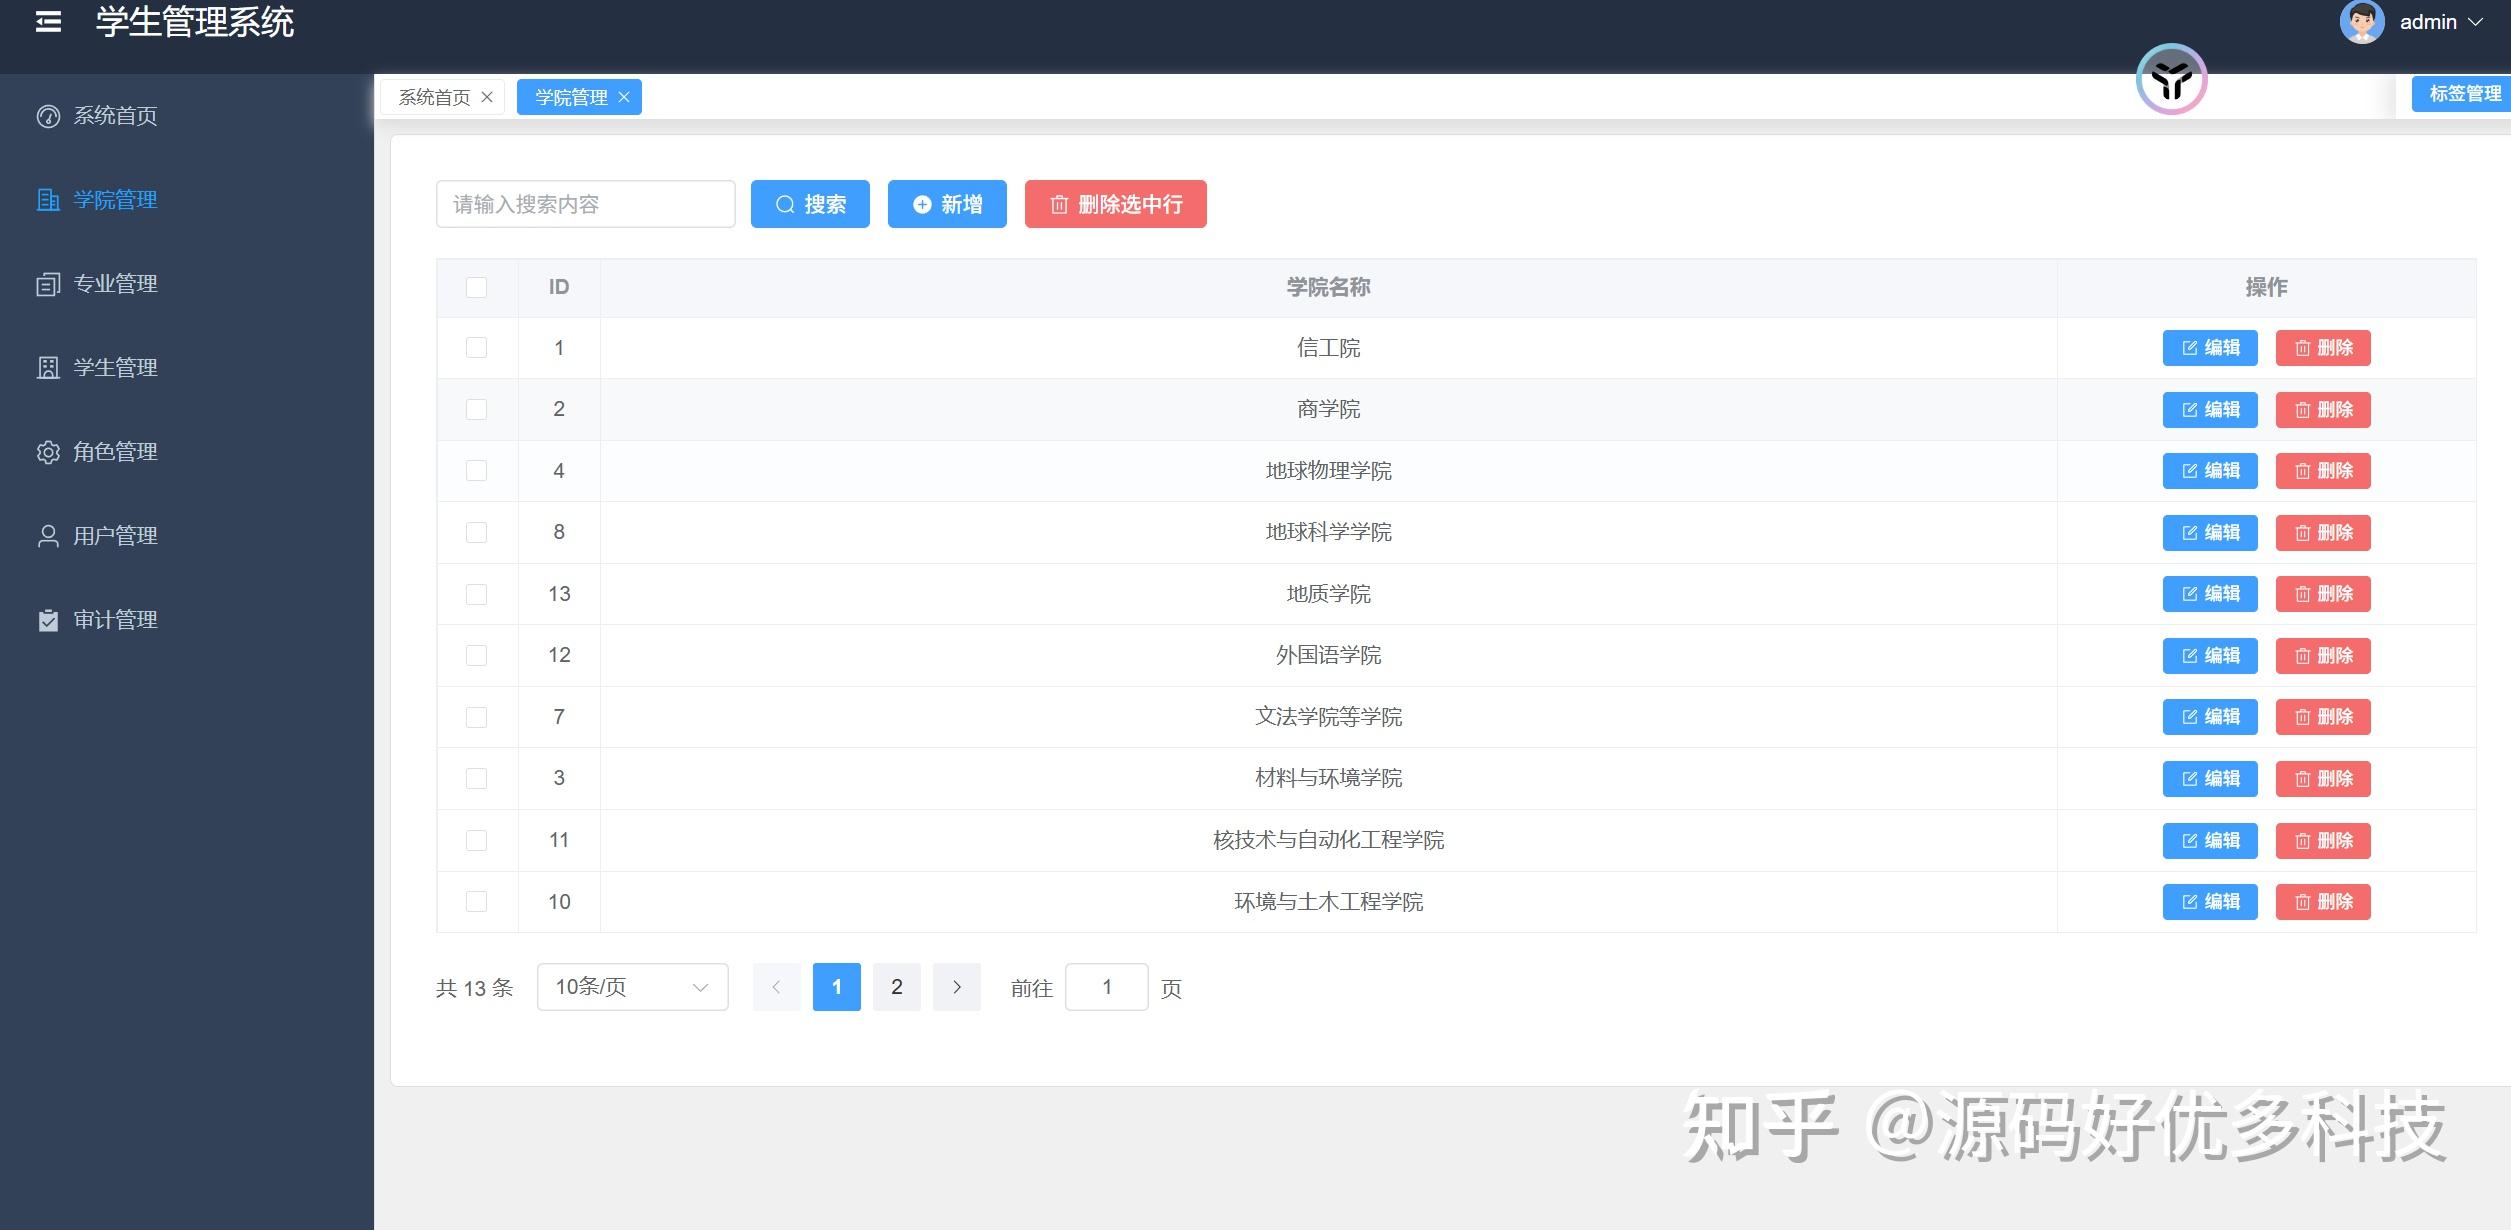Edit the 商学院 row

2210,409
